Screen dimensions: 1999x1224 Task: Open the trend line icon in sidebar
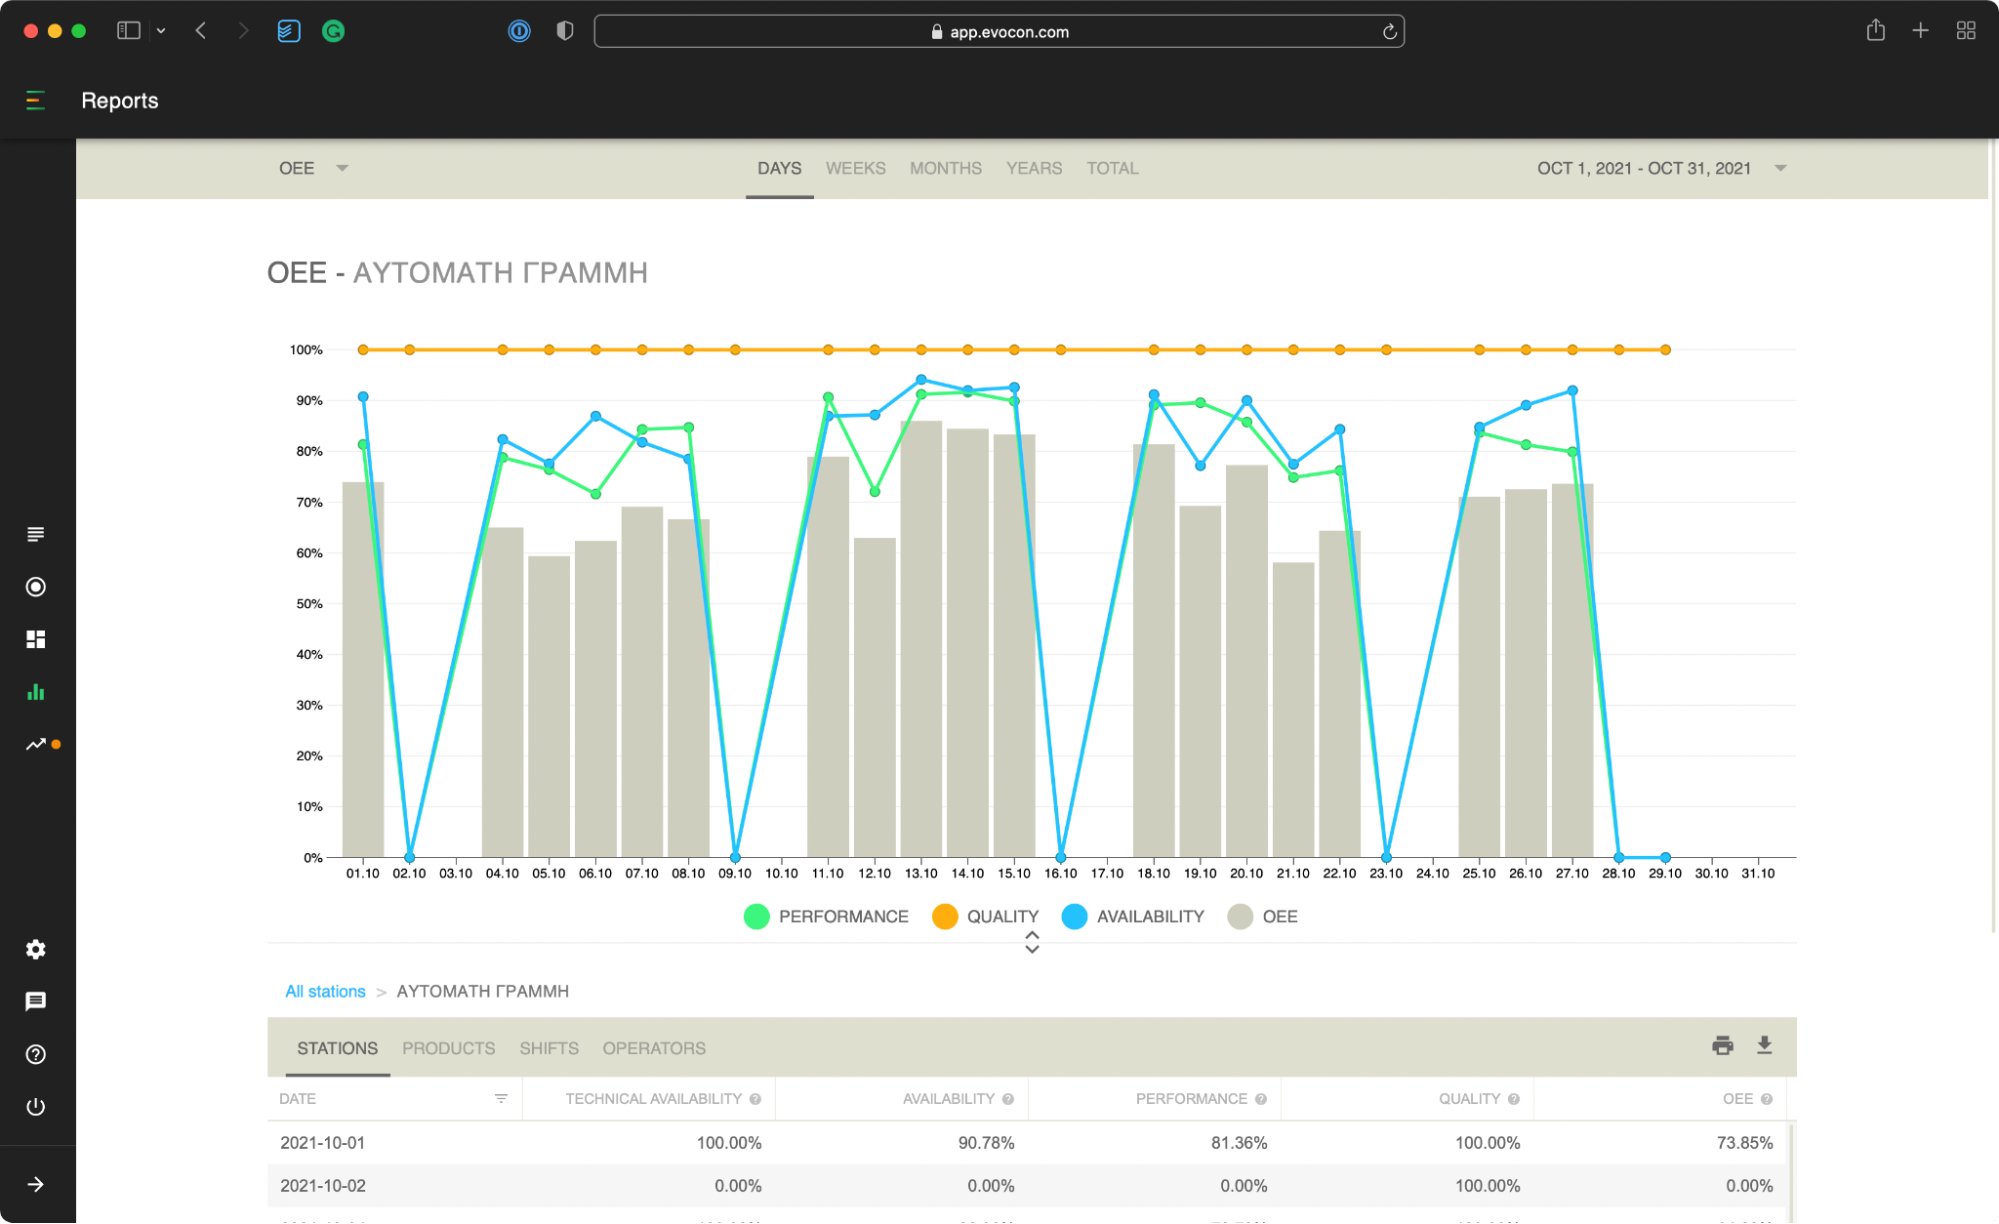click(36, 744)
